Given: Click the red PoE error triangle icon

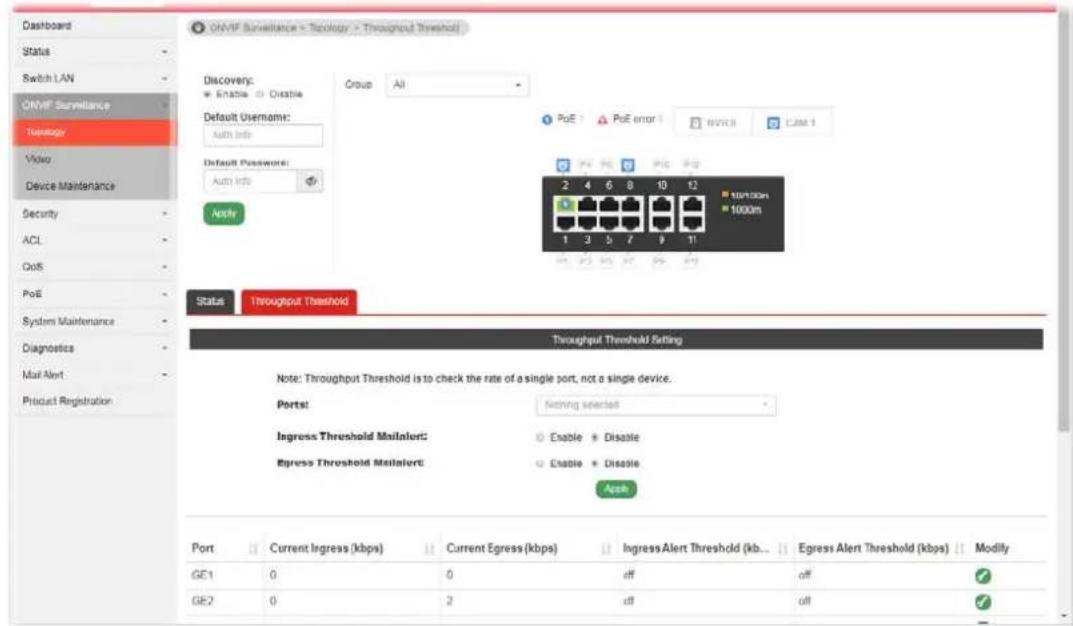Looking at the screenshot, I should (x=602, y=120).
